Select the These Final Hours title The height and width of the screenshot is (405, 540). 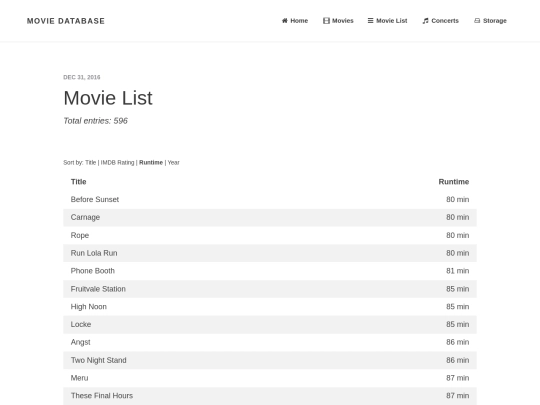click(102, 396)
